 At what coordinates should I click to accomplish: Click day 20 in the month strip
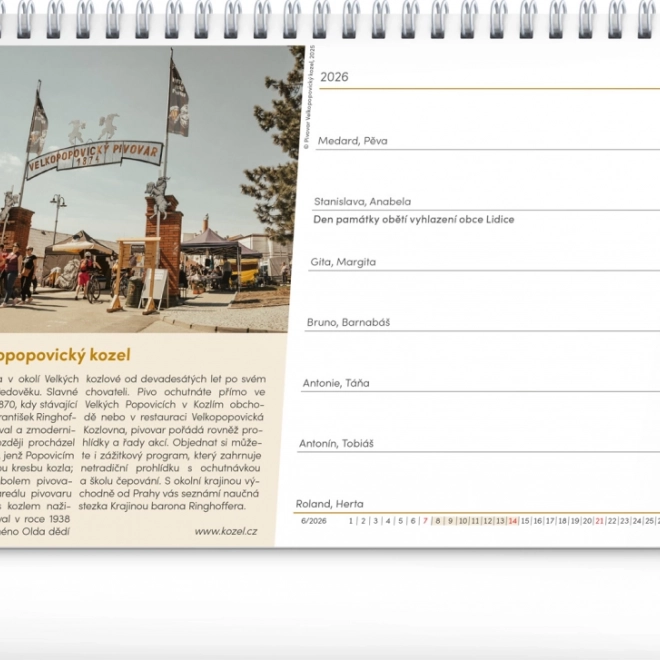(587, 521)
